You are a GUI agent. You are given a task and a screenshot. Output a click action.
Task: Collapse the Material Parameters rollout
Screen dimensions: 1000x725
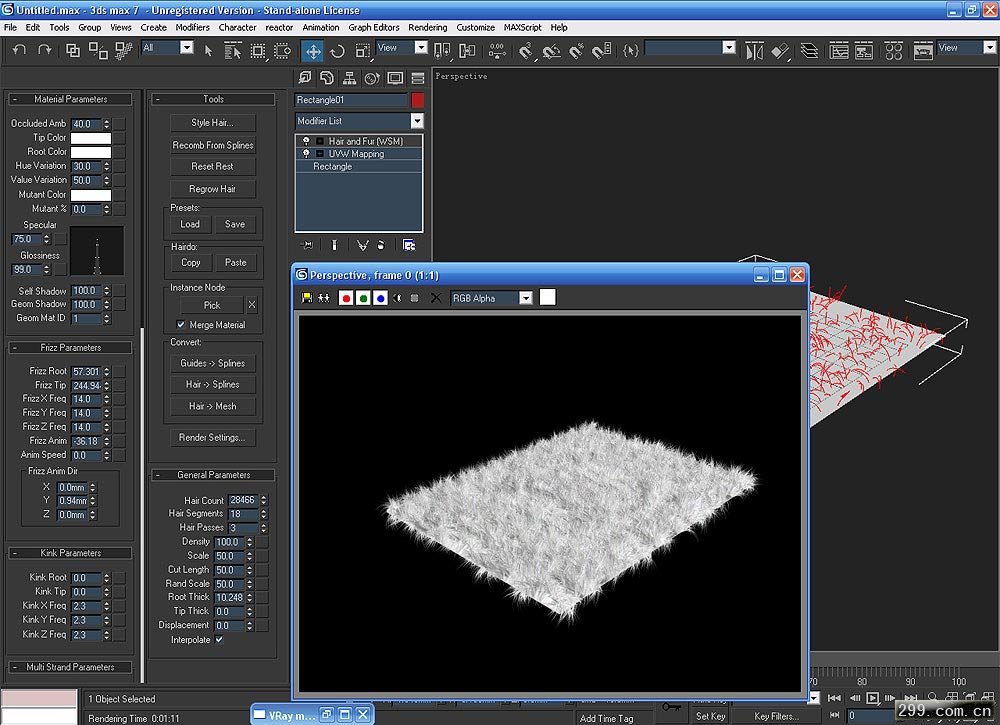click(70, 99)
